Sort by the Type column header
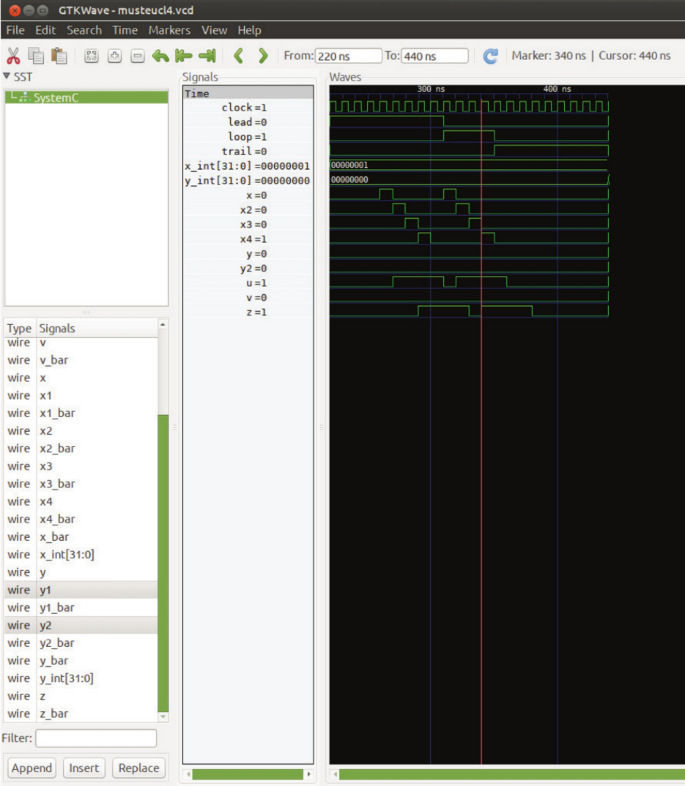685x786 pixels. pyautogui.click(x=20, y=328)
